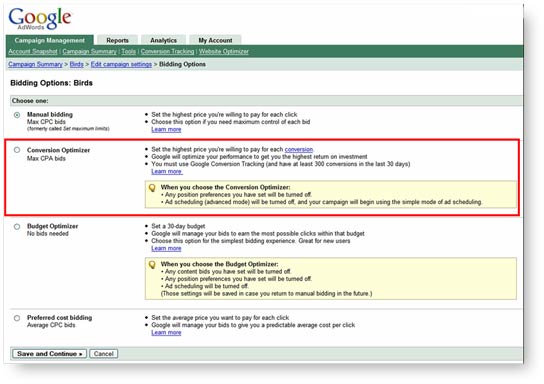The height and width of the screenshot is (384, 544).
Task: Select the Preferred cost bidding radio button
Action: click(17, 318)
